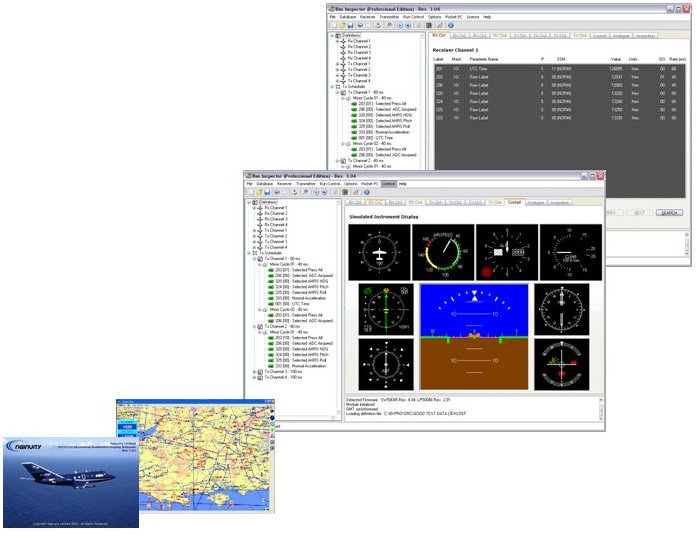Click the circular Stop icon in rear window toolbar

pyautogui.click(x=408, y=25)
